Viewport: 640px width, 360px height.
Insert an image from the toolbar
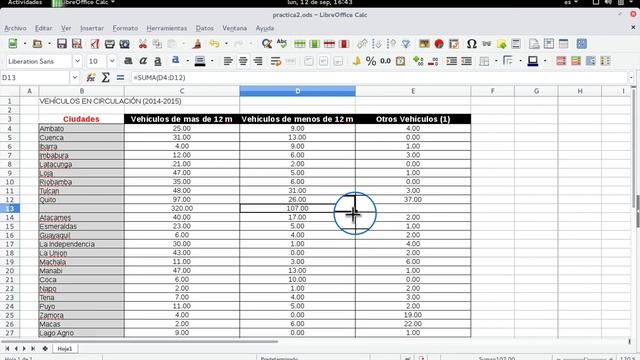pyautogui.click(x=424, y=44)
